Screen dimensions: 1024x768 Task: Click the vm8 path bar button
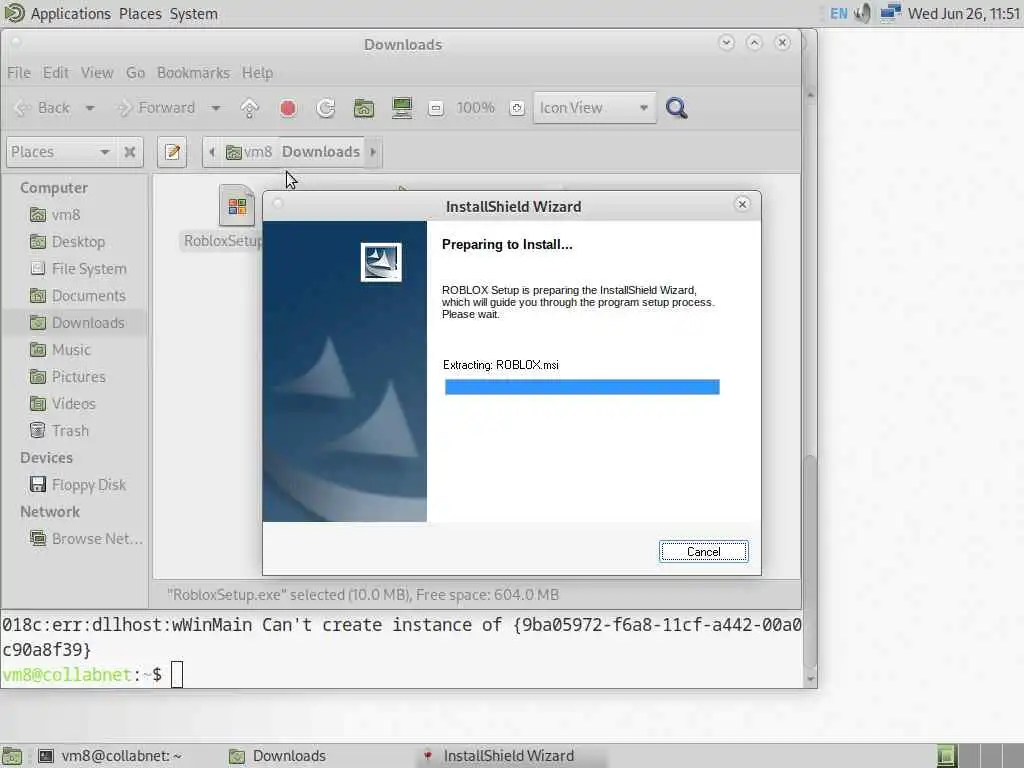(249, 152)
